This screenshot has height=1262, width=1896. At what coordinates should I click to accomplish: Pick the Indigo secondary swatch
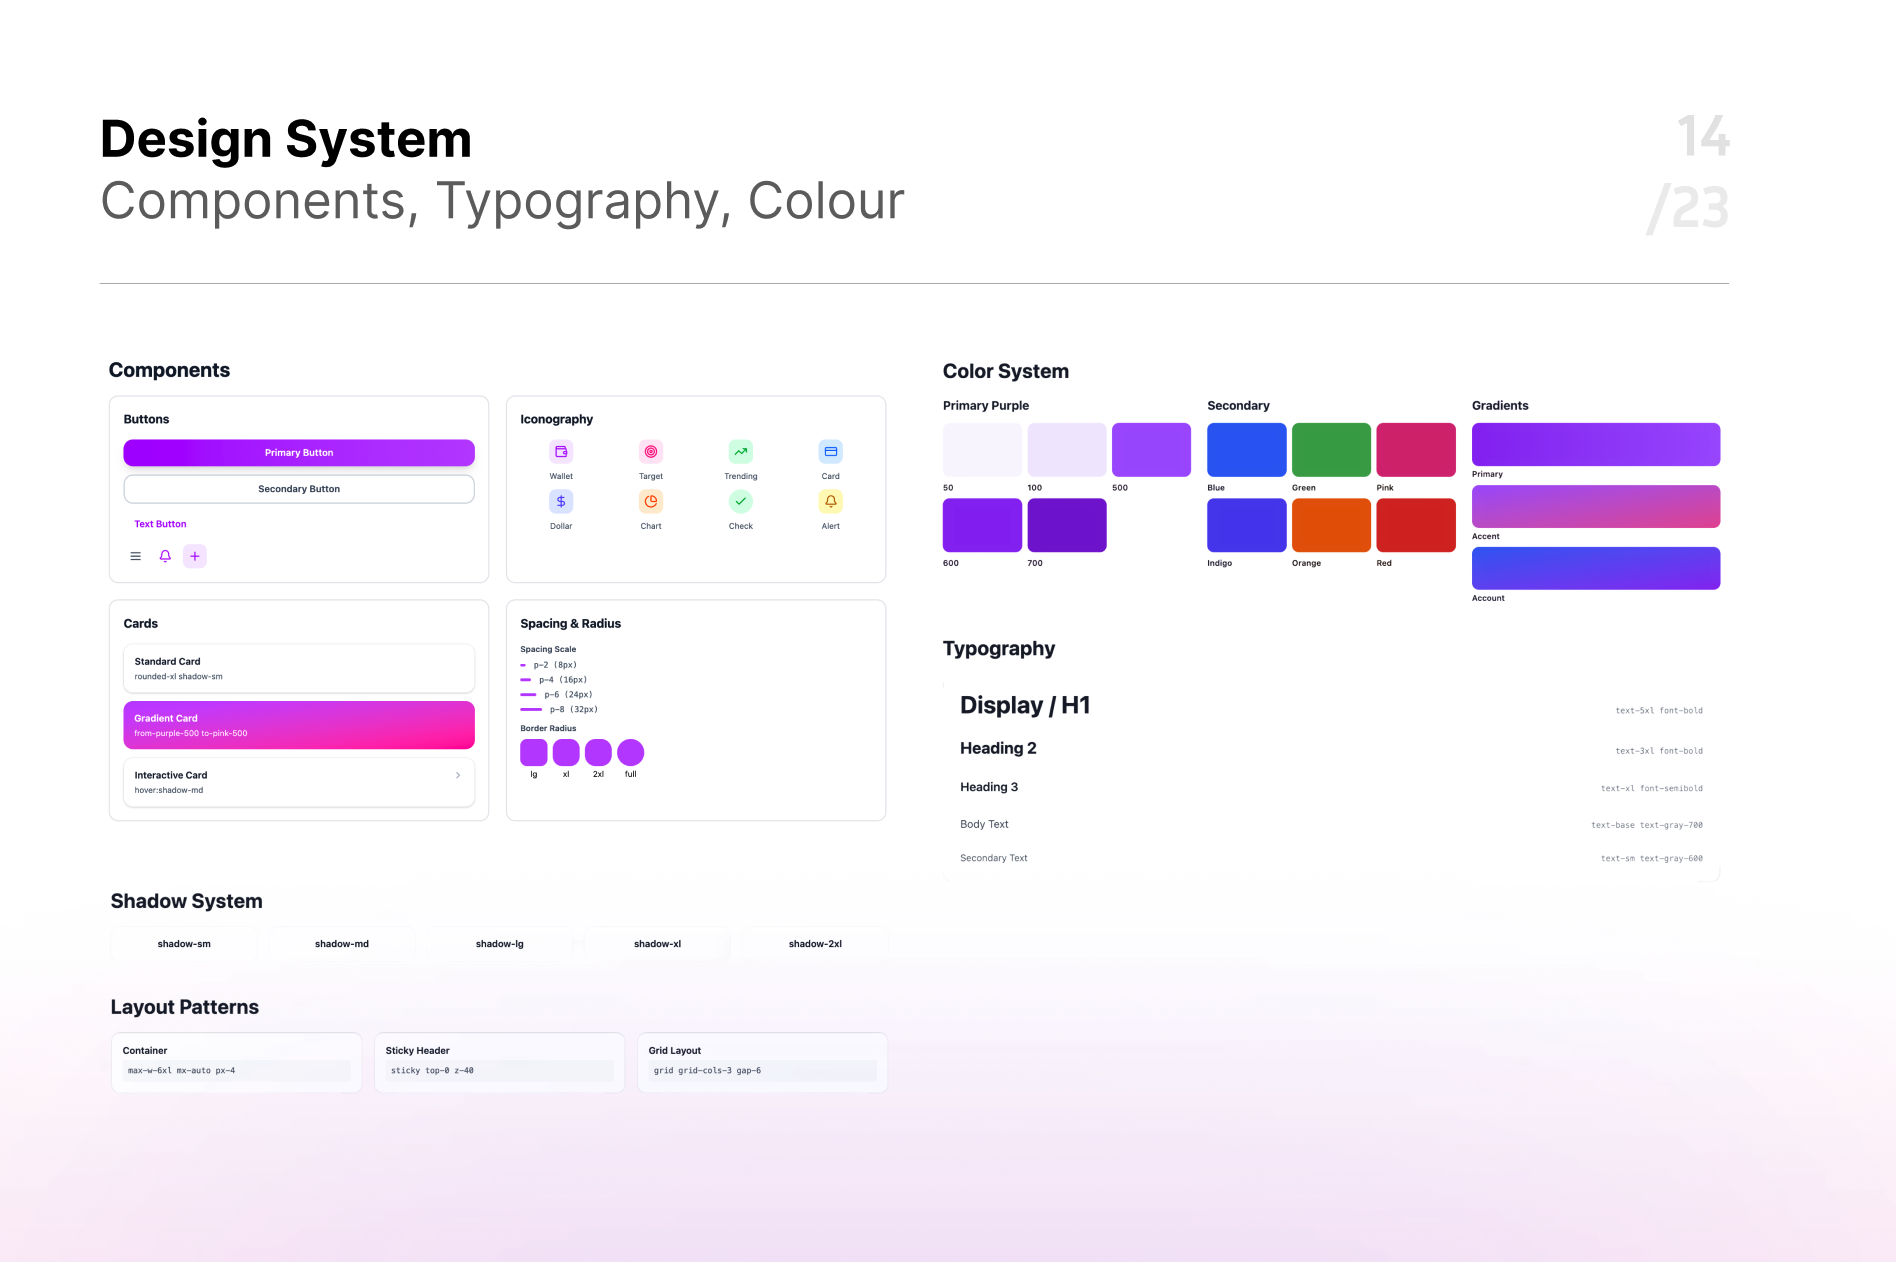pyautogui.click(x=1247, y=525)
